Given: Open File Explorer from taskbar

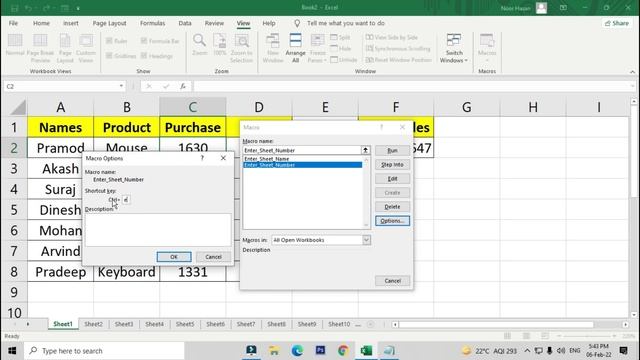Looking at the screenshot, I should pos(274,351).
